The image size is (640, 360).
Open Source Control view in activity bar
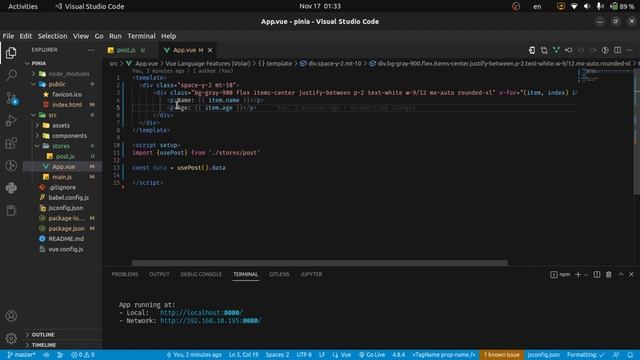coord(11,98)
